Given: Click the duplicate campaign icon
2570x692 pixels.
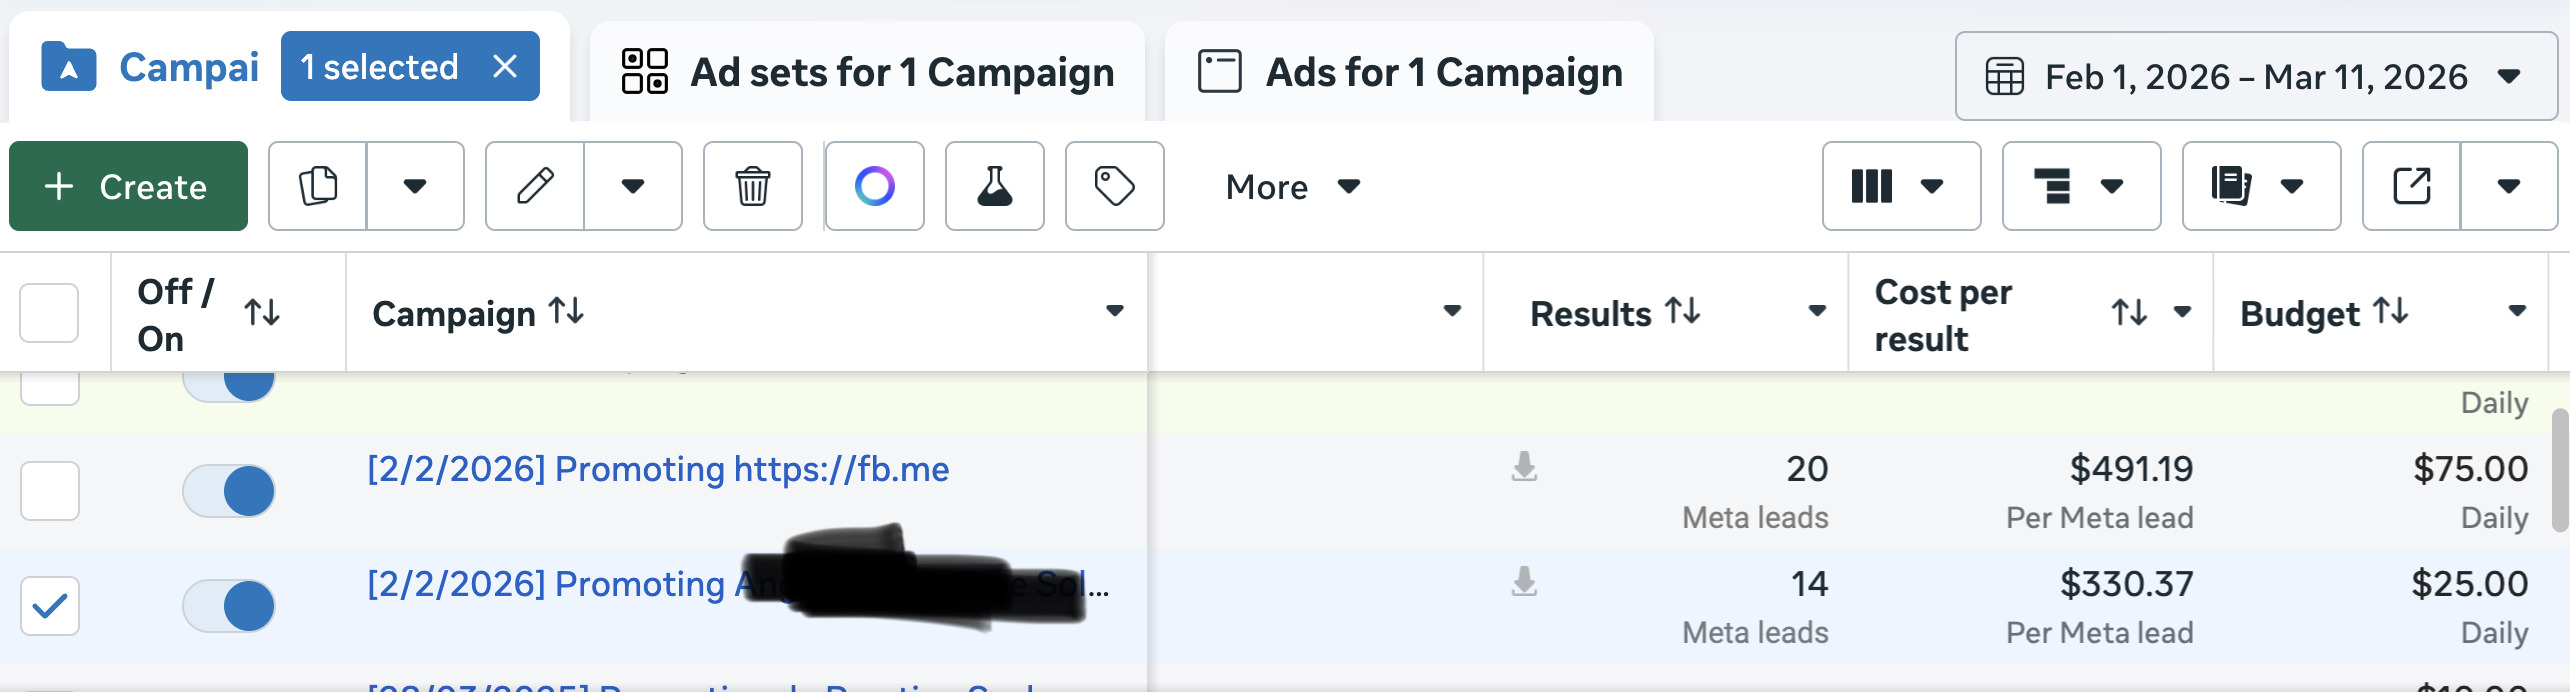Looking at the screenshot, I should pos(318,186).
